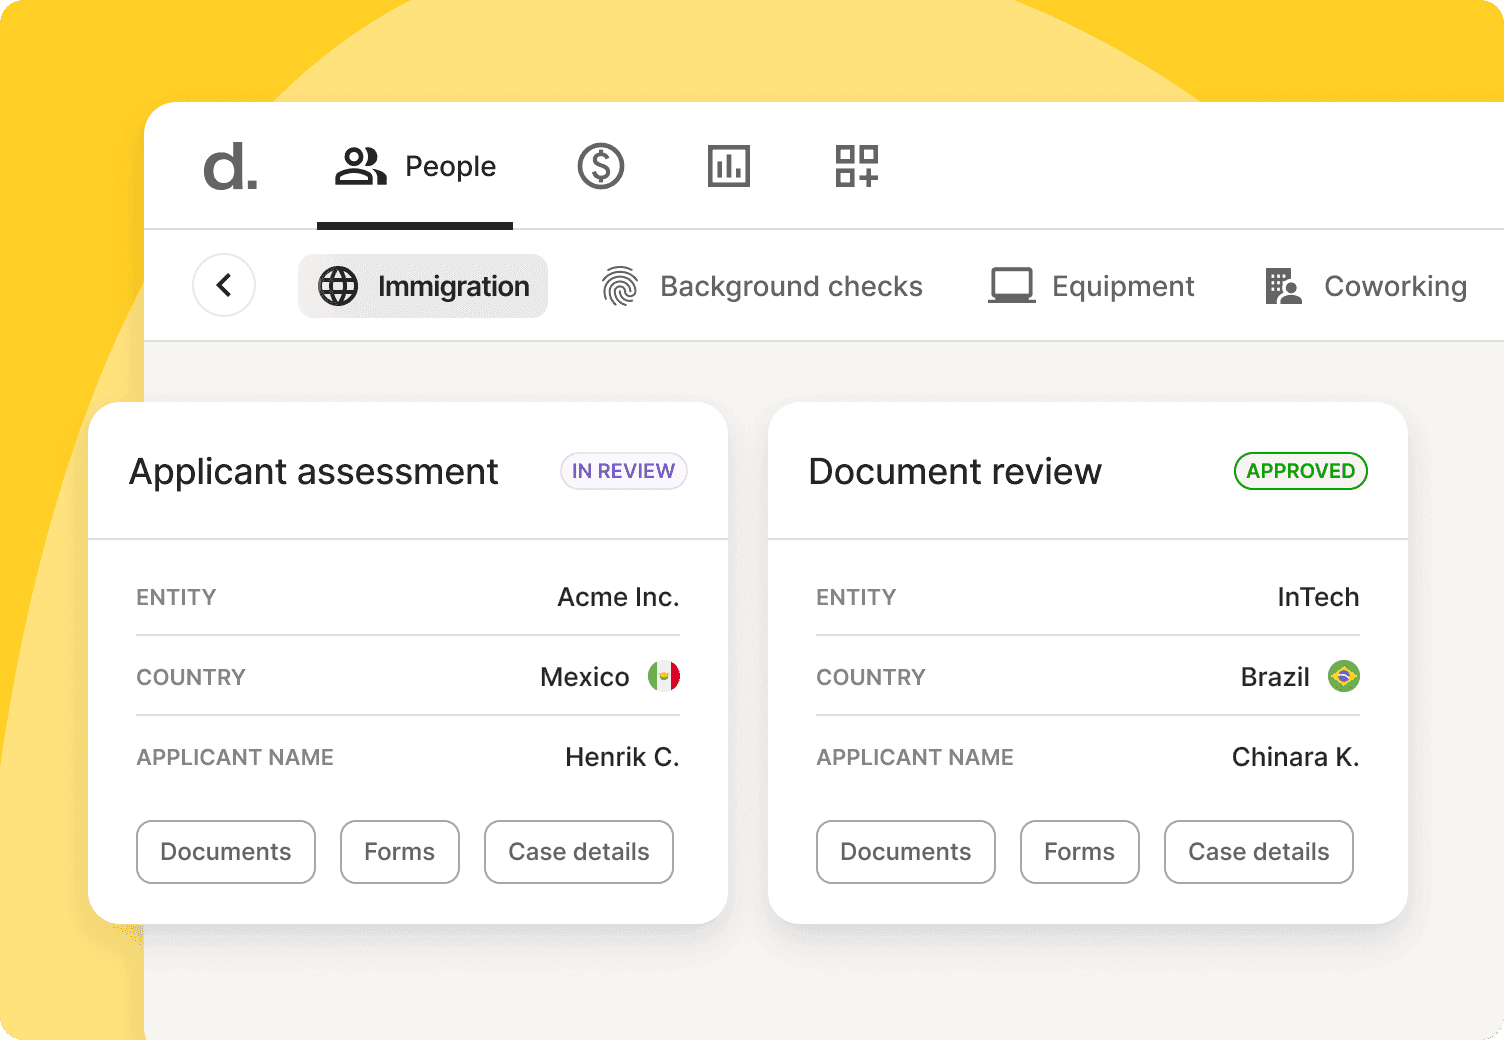Switch to the Background checks tab
The image size is (1504, 1040).
[762, 286]
